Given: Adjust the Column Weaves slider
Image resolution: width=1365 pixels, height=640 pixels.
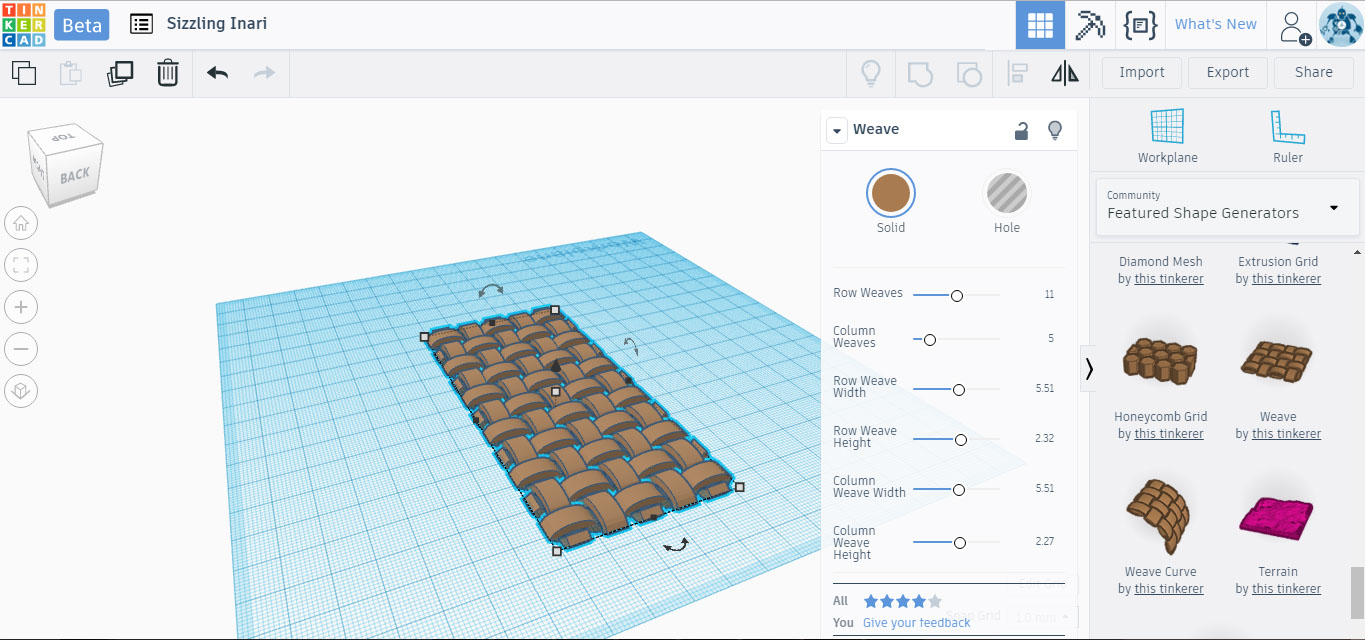Looking at the screenshot, I should point(929,340).
